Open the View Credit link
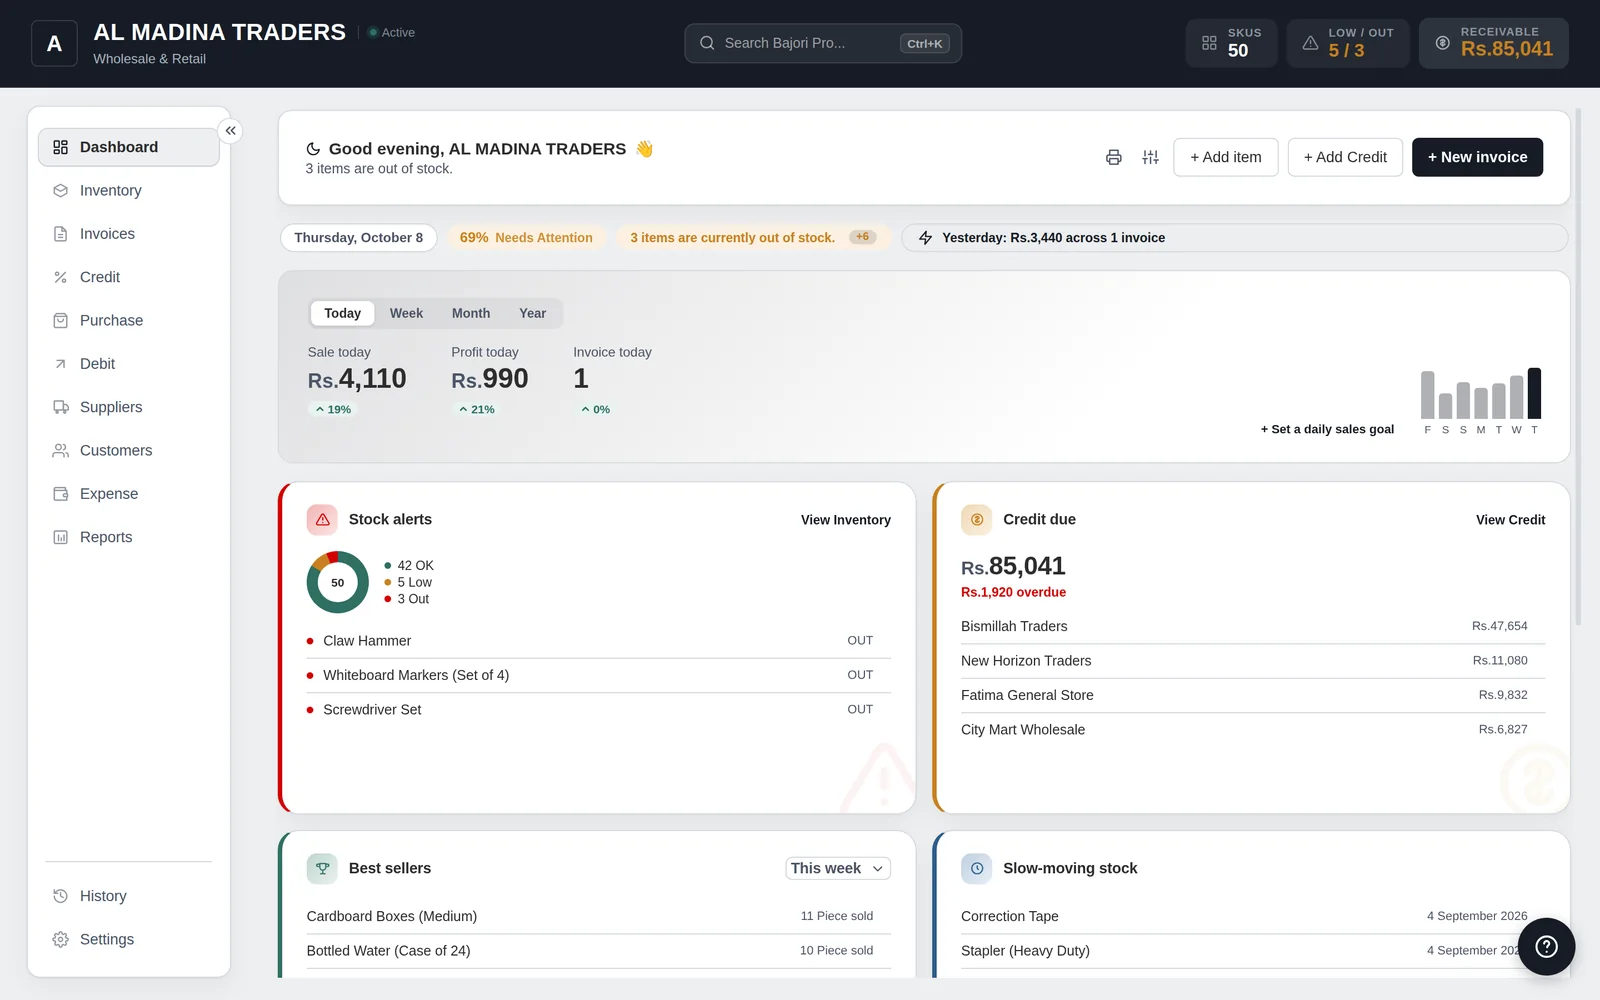The width and height of the screenshot is (1600, 1000). (1511, 520)
